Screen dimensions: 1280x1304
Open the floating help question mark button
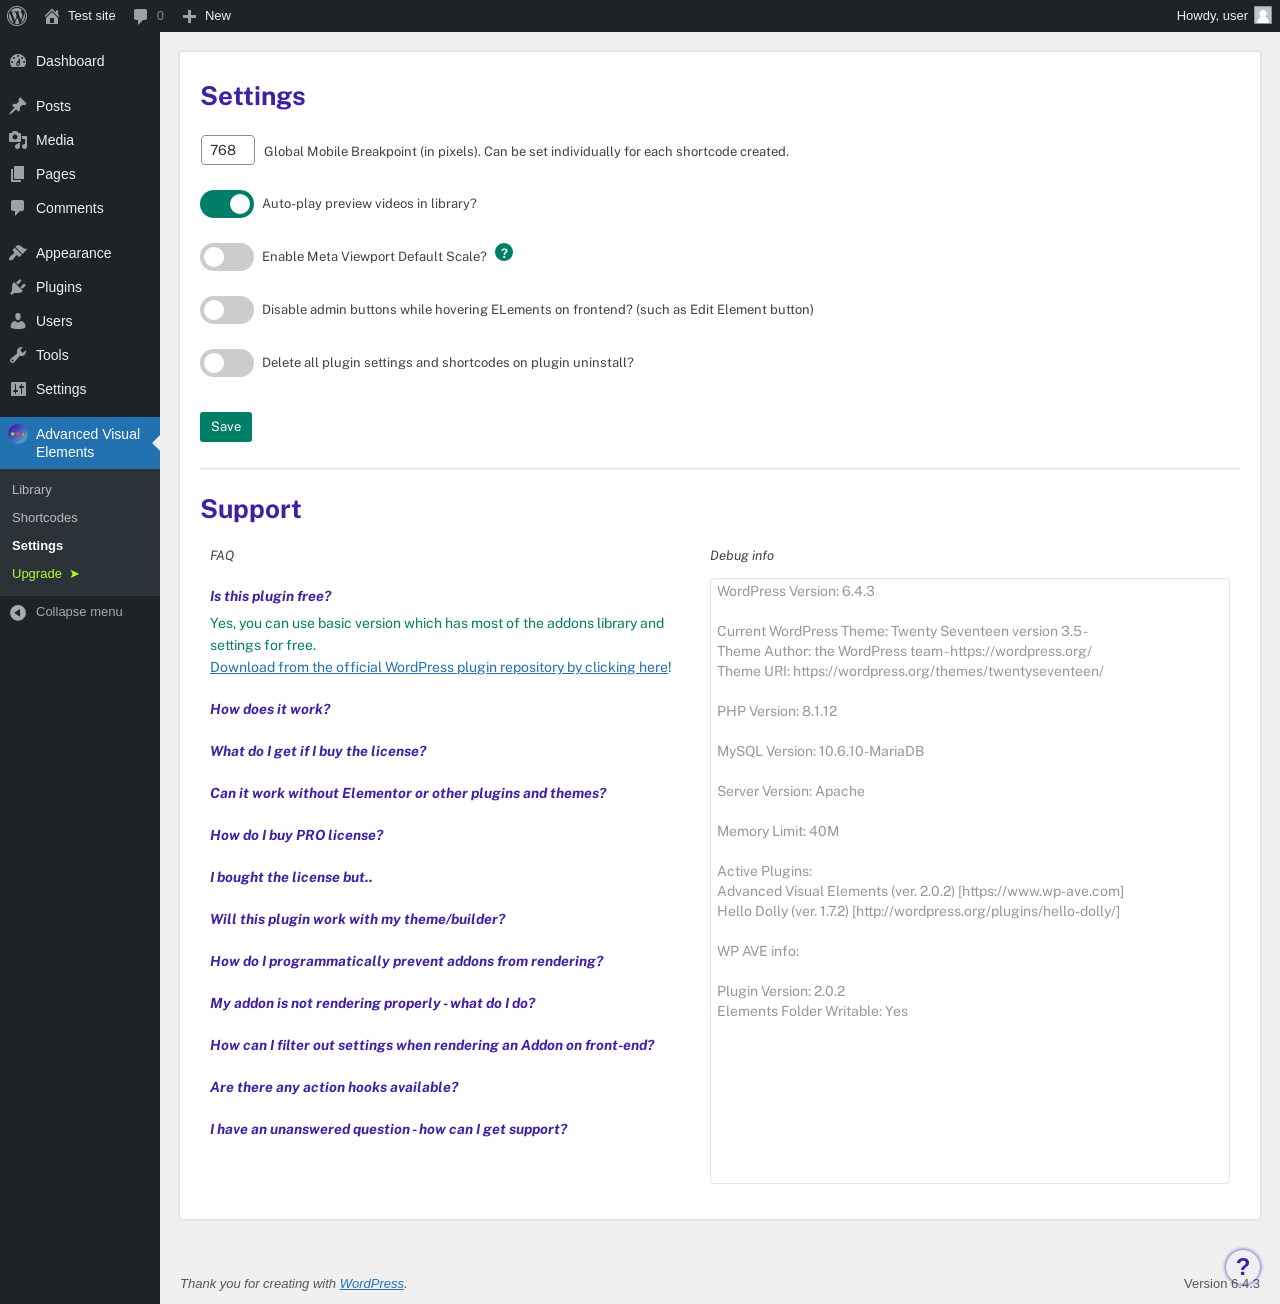[1242, 1266]
